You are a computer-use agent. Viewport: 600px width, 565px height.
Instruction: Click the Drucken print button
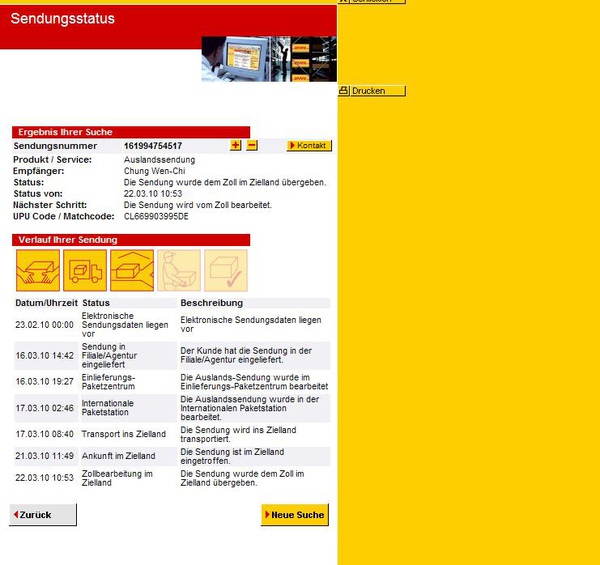click(x=378, y=91)
